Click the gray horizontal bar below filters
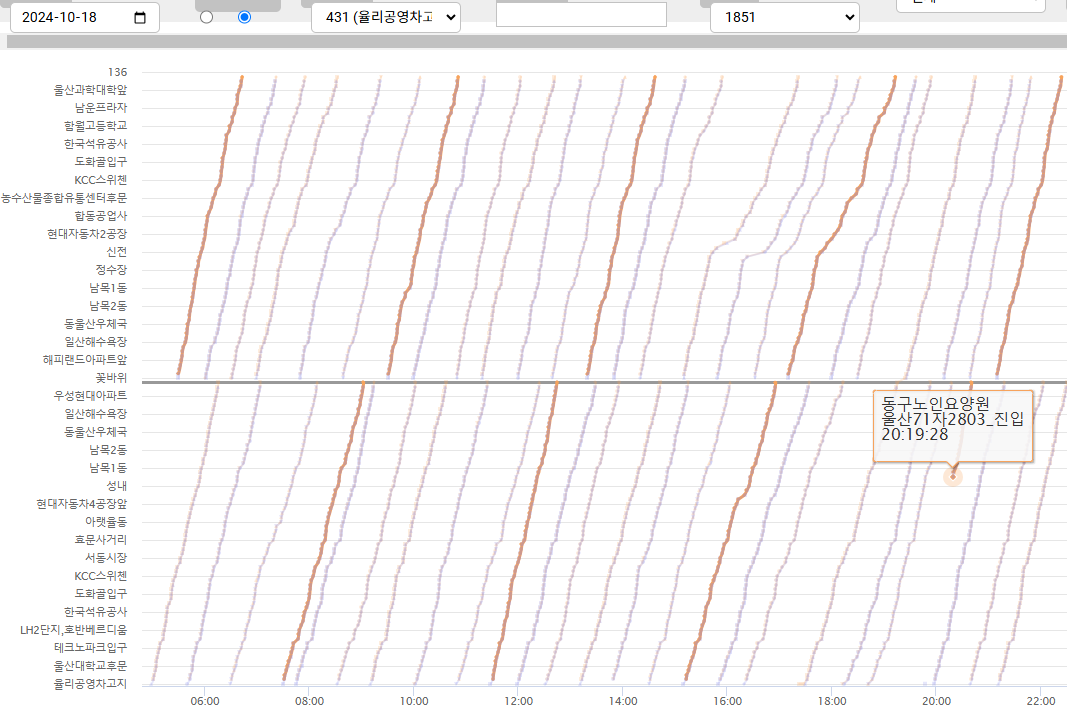The width and height of the screenshot is (1067, 714). click(536, 42)
